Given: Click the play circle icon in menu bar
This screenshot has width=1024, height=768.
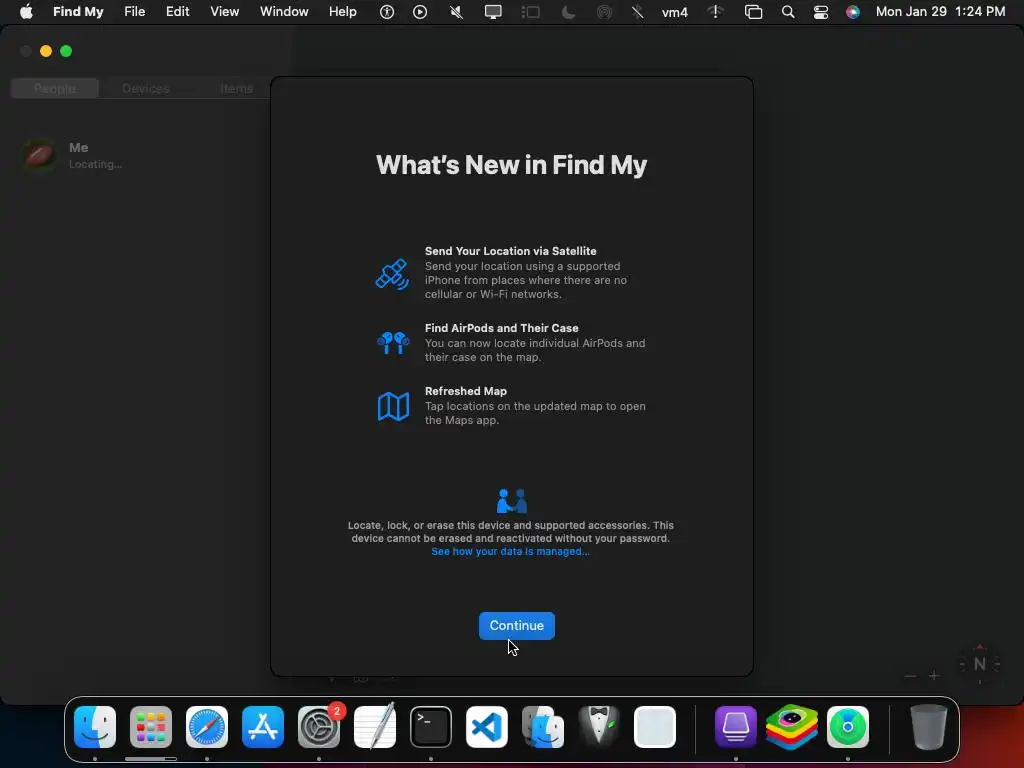Looking at the screenshot, I should (420, 12).
